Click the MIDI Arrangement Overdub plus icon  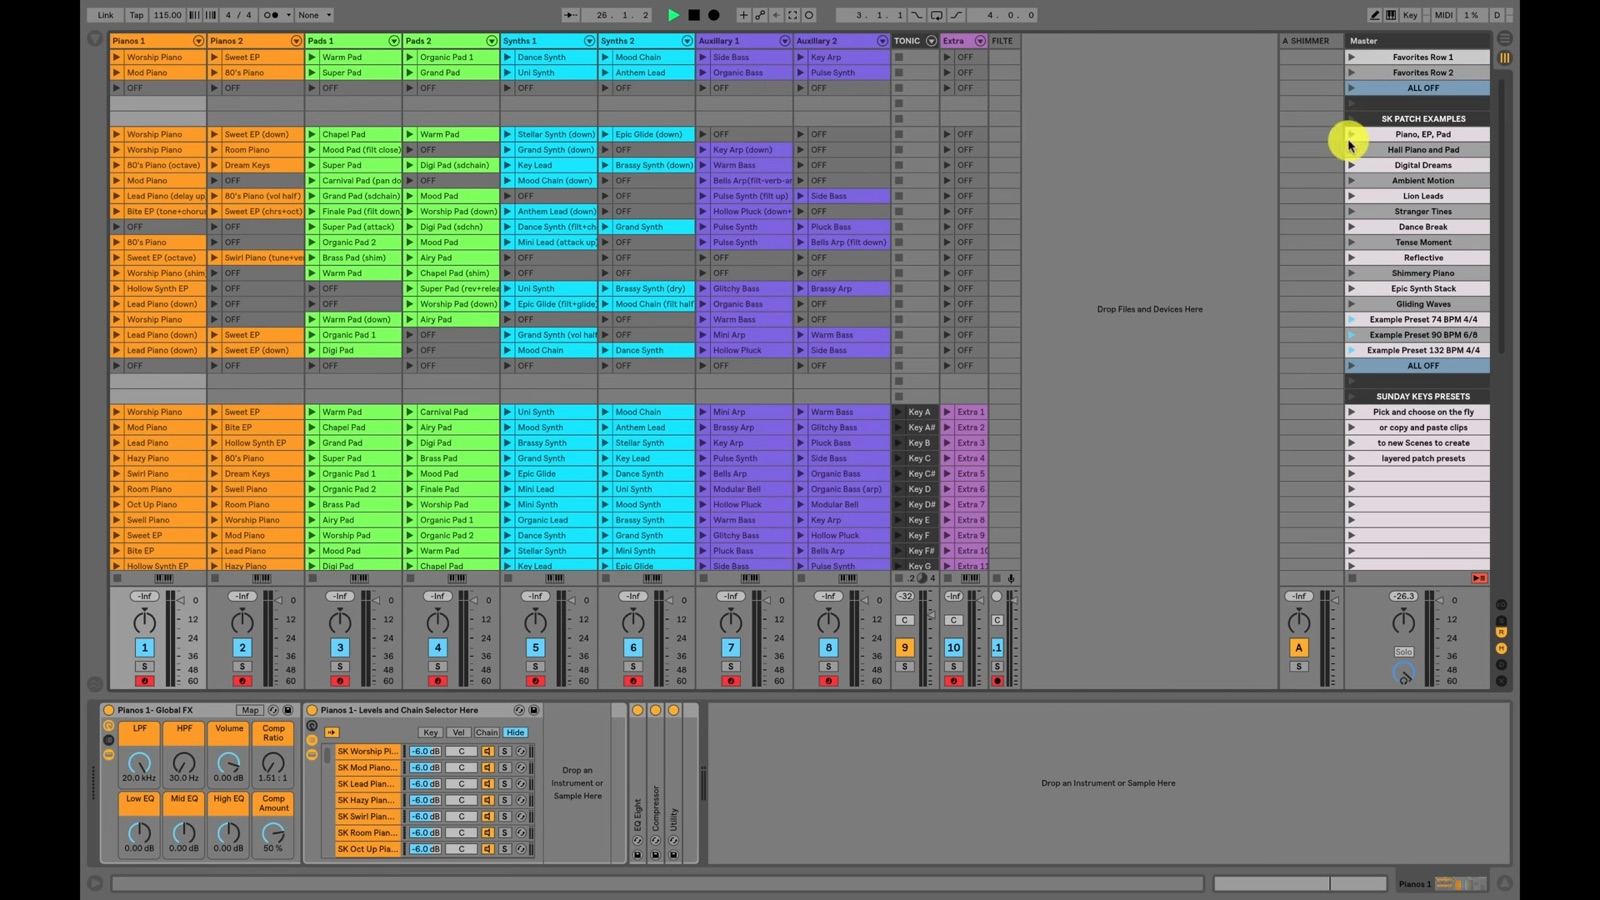[x=743, y=15]
